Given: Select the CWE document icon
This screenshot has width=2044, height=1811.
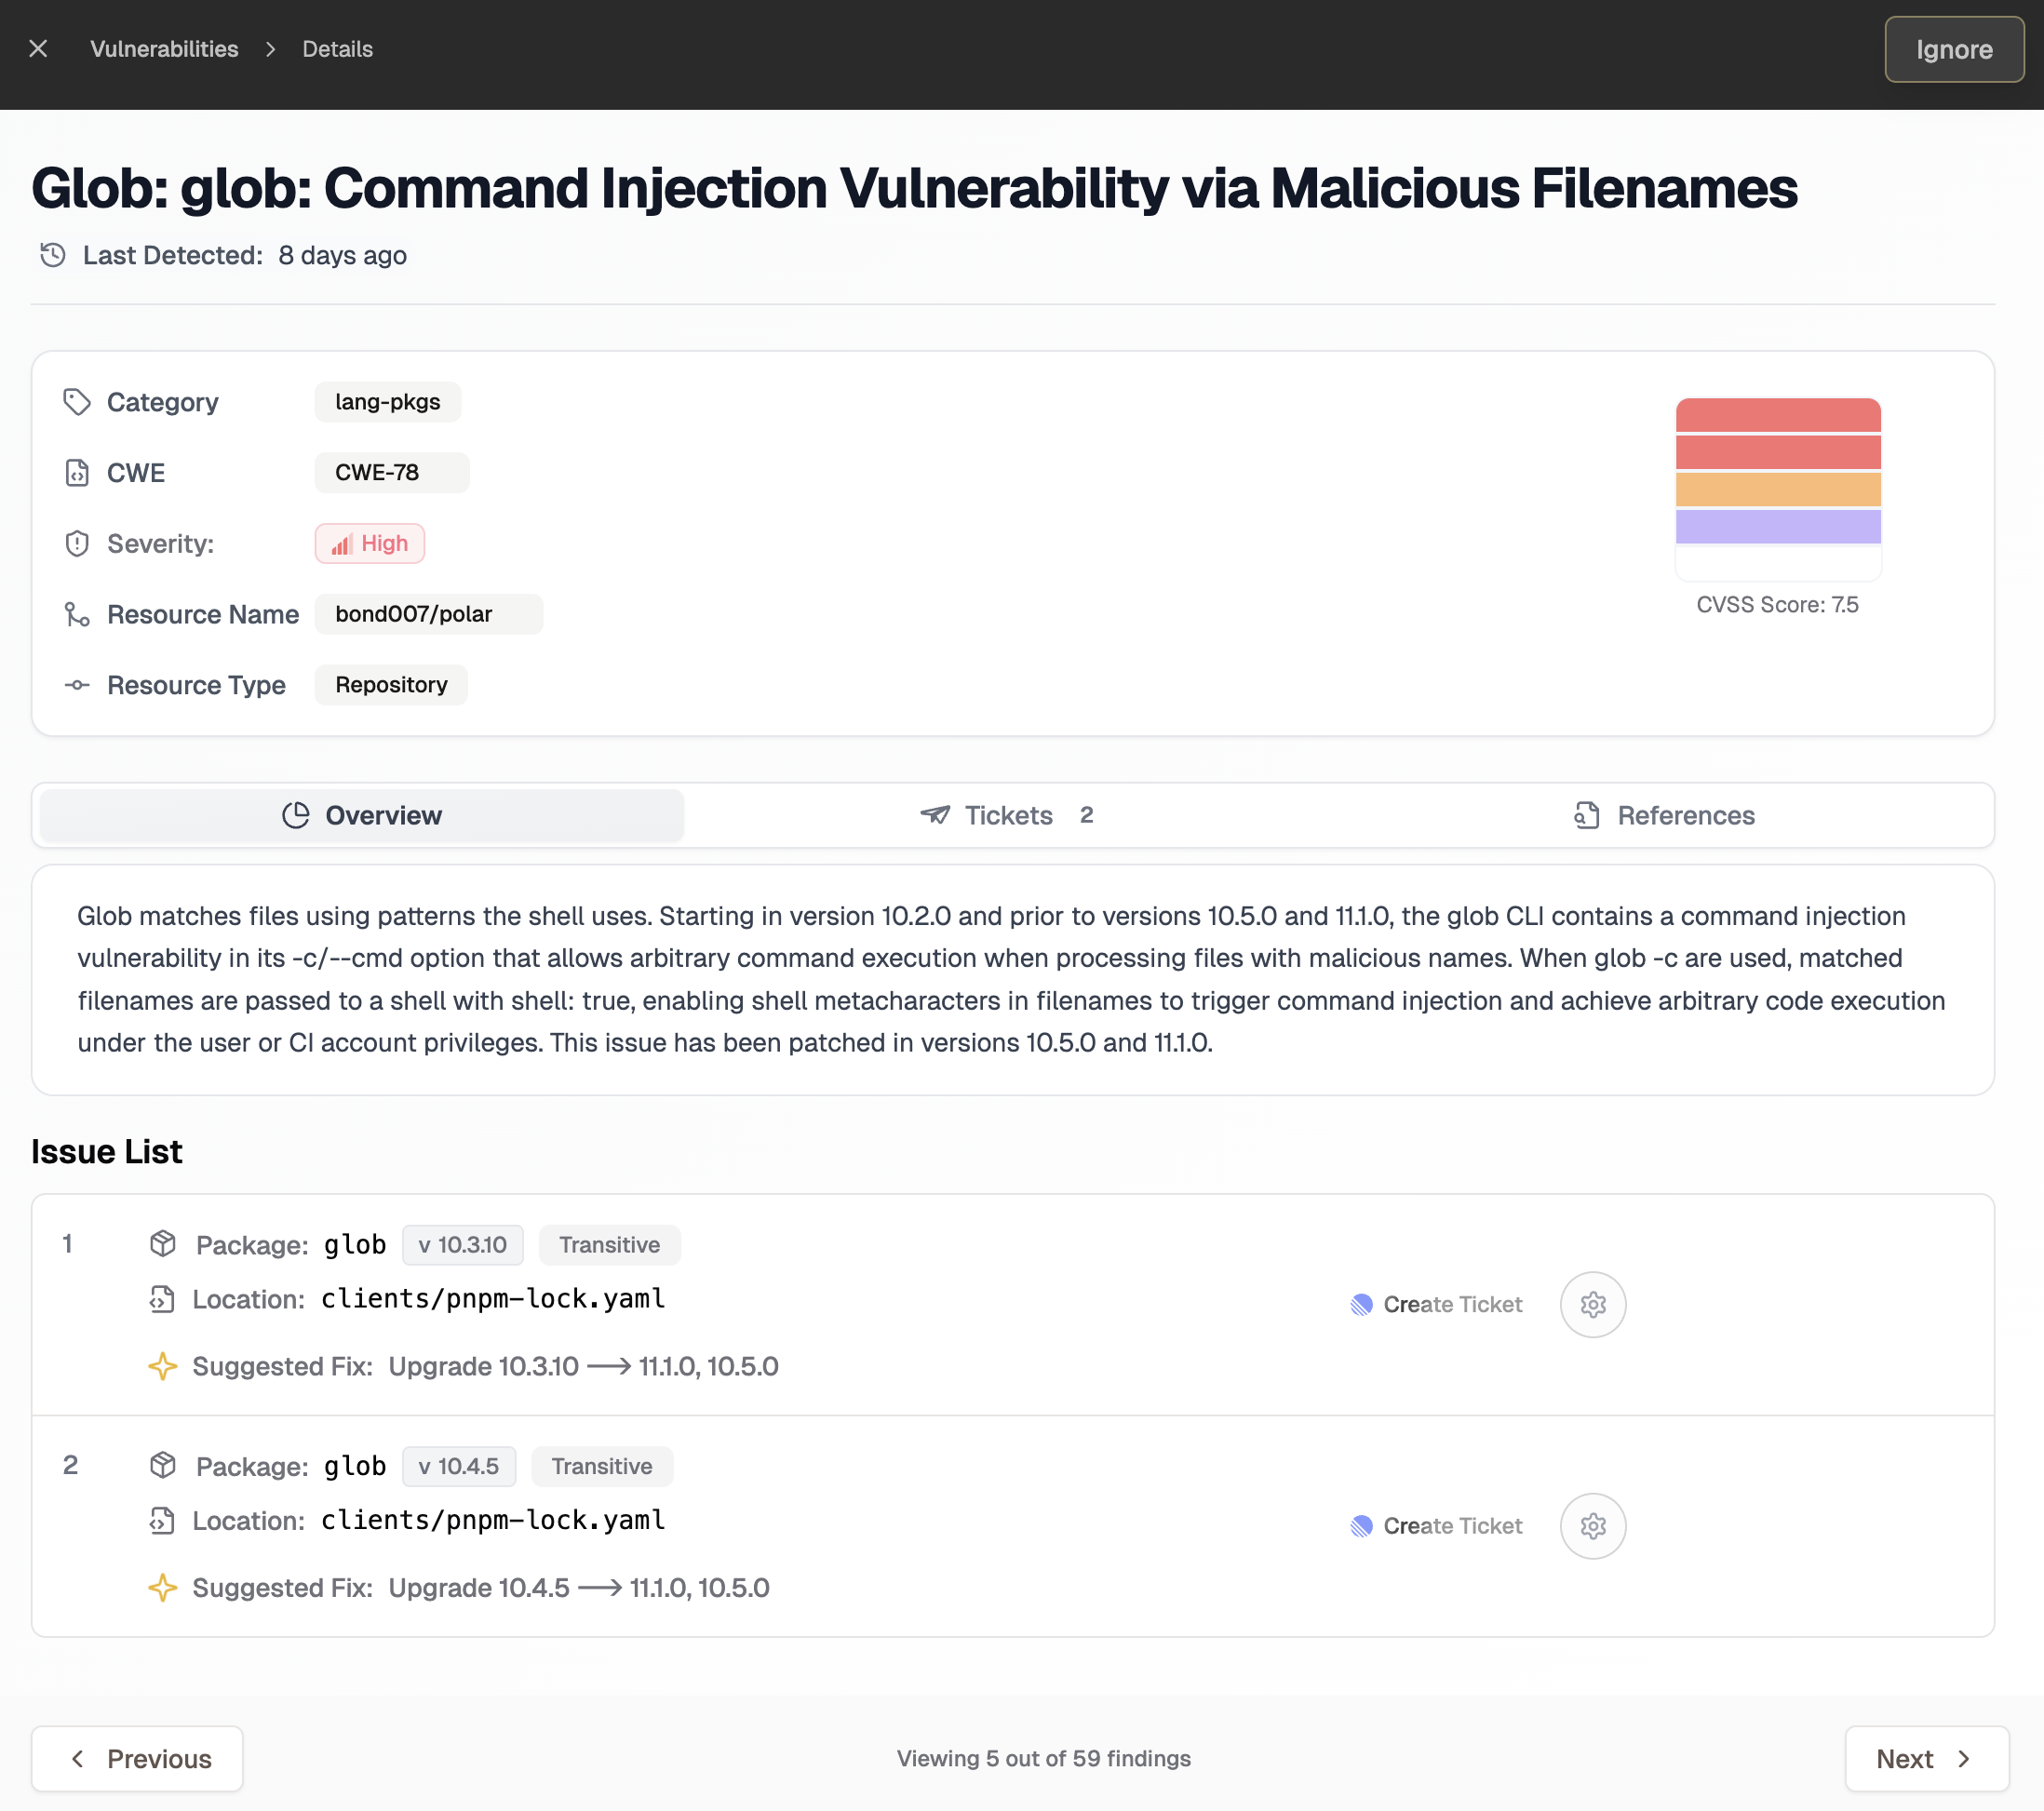Looking at the screenshot, I should 77,473.
